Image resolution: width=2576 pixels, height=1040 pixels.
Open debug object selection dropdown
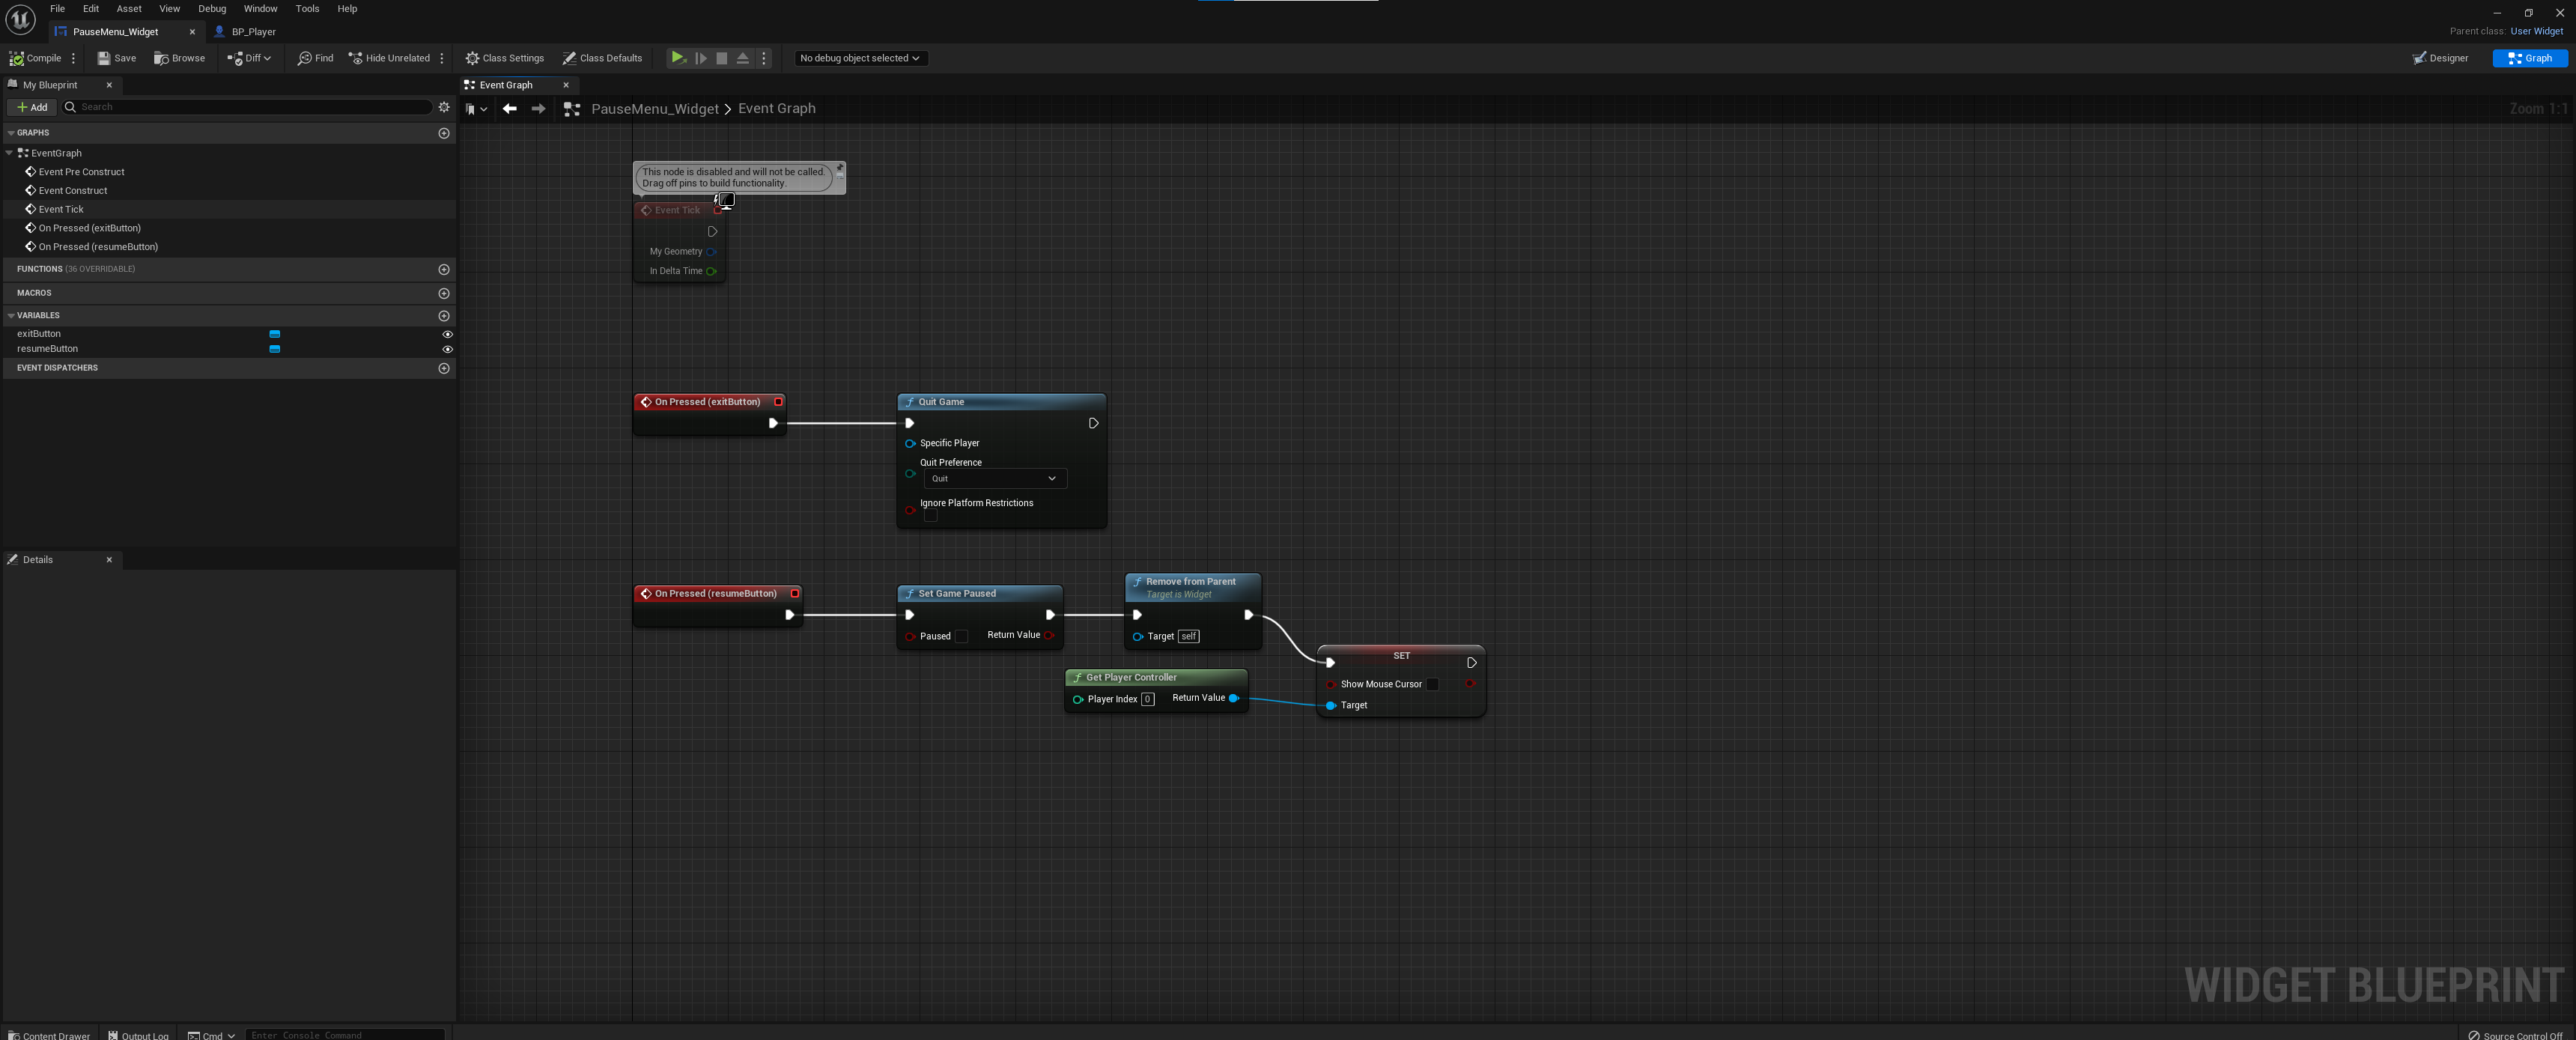[x=859, y=58]
